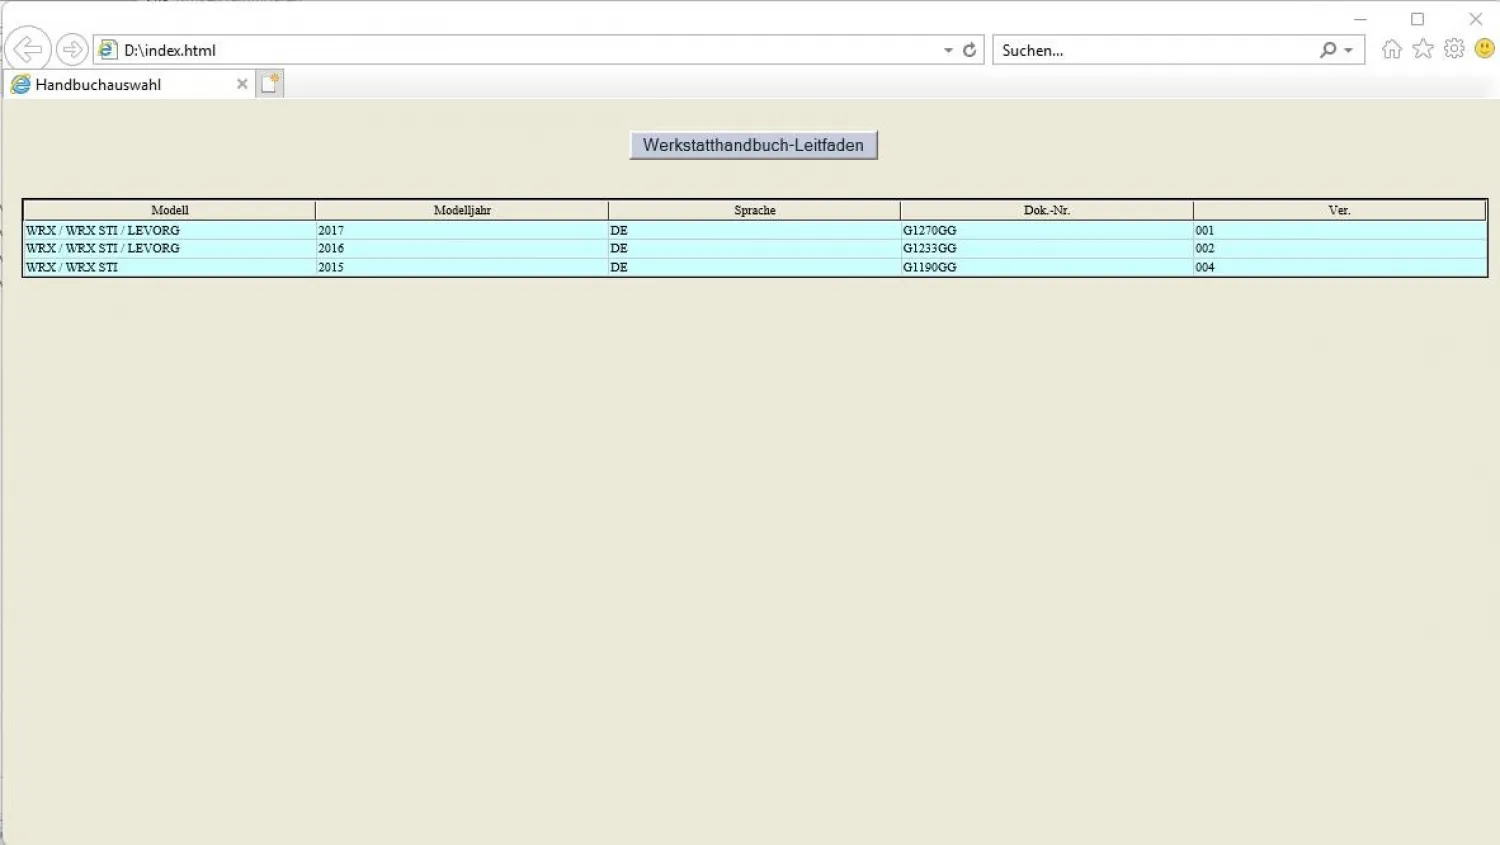Click into the Suchen search field

click(x=1150, y=50)
